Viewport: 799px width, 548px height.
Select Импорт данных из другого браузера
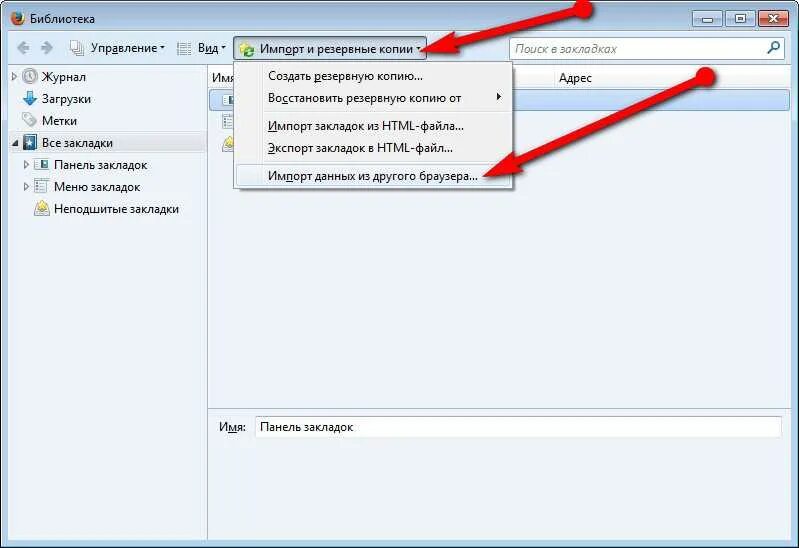[x=372, y=176]
